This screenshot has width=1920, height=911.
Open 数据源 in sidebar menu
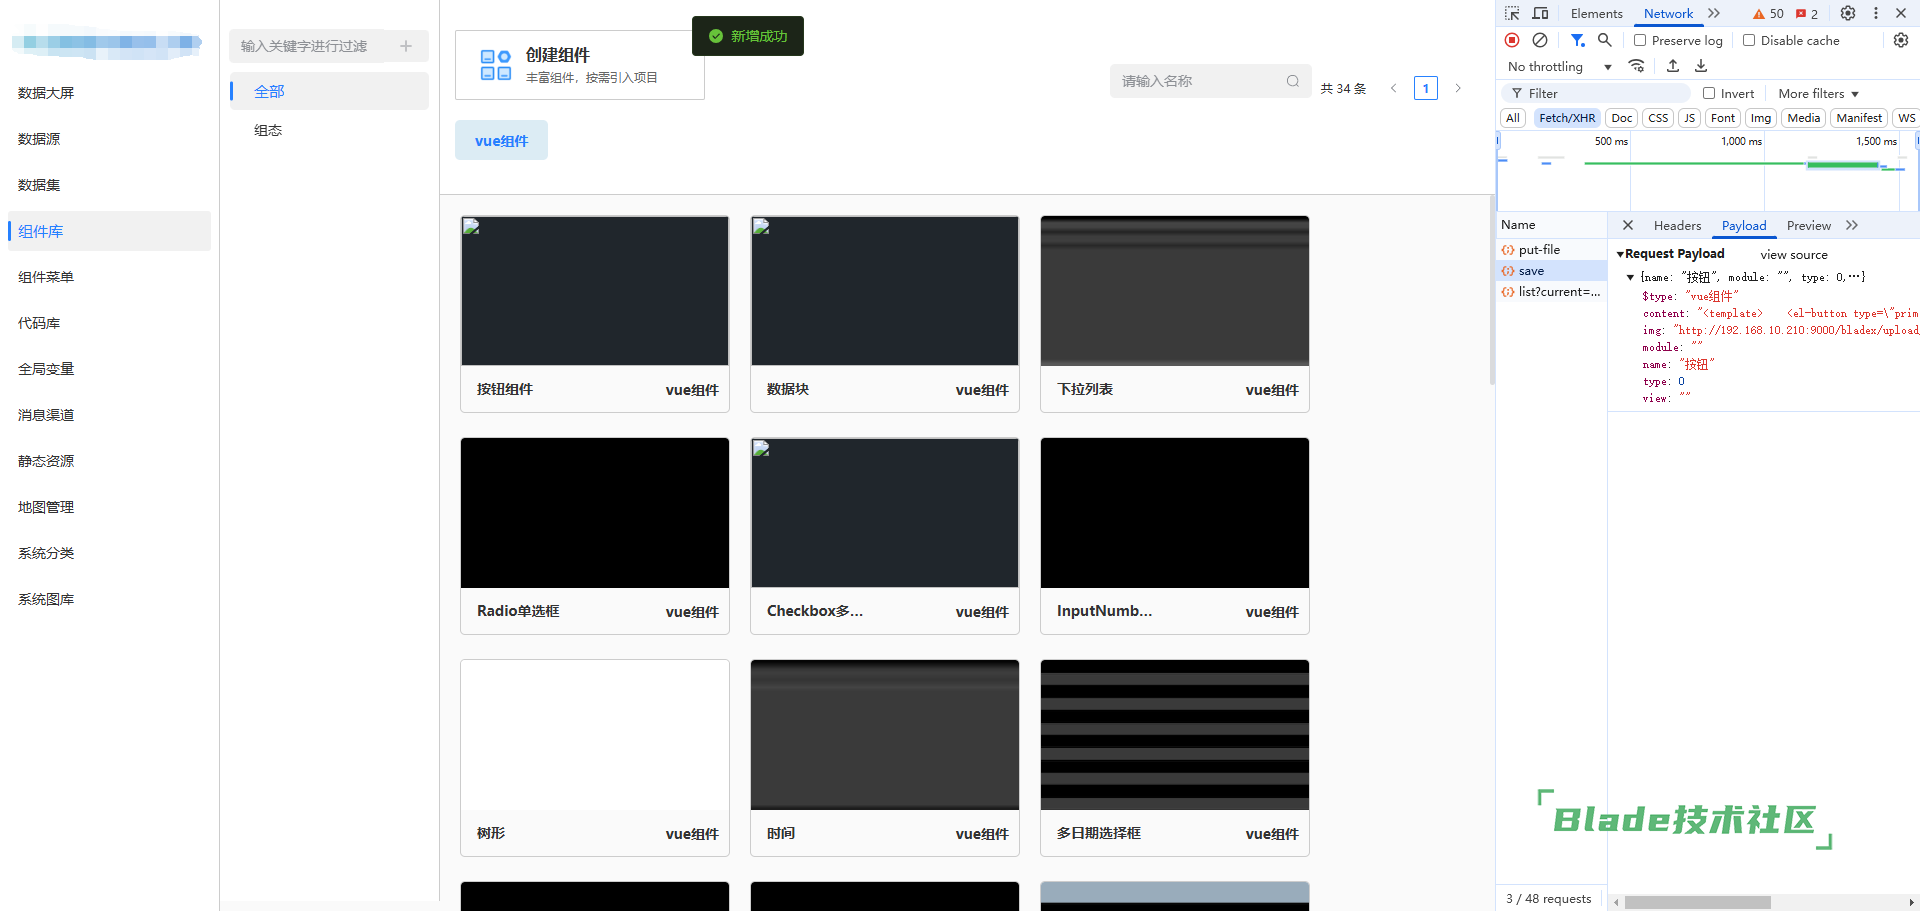[x=109, y=139]
